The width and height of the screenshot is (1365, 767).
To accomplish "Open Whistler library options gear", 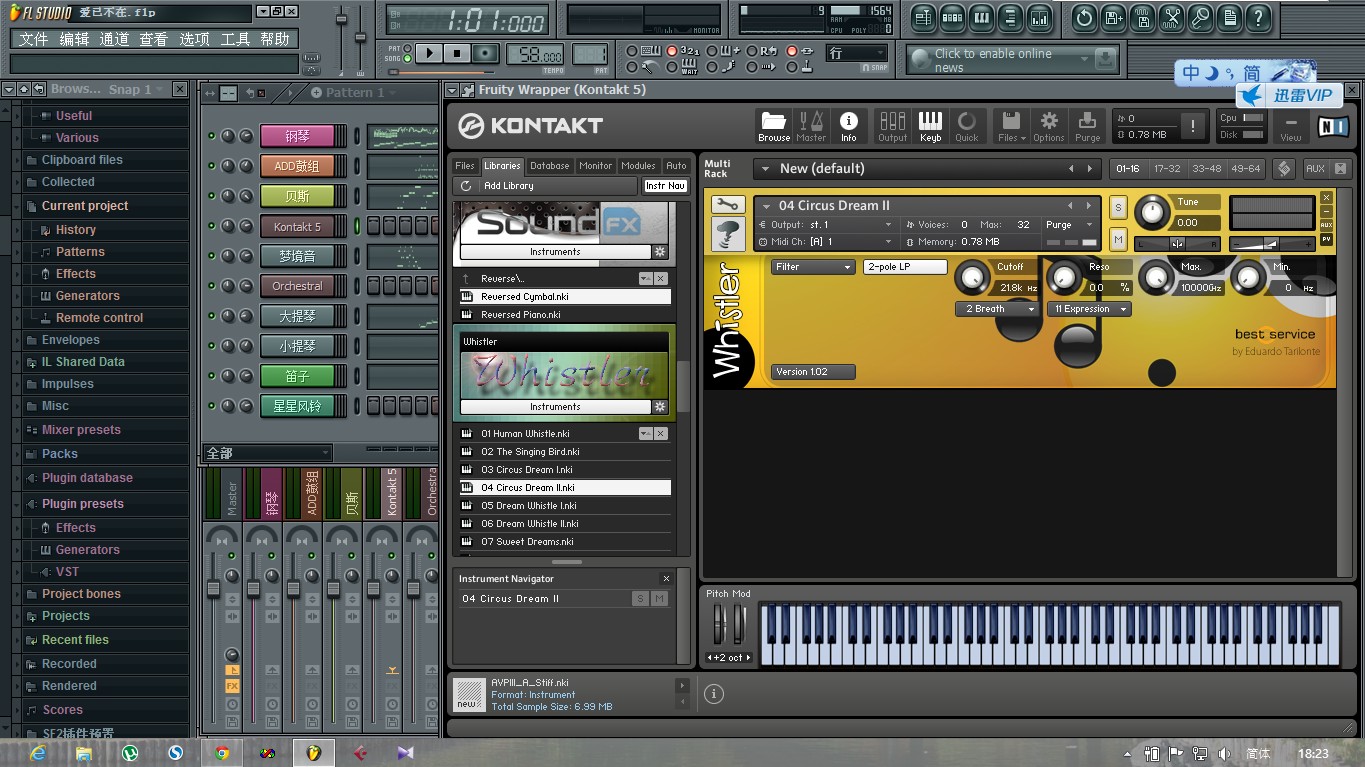I will point(660,407).
